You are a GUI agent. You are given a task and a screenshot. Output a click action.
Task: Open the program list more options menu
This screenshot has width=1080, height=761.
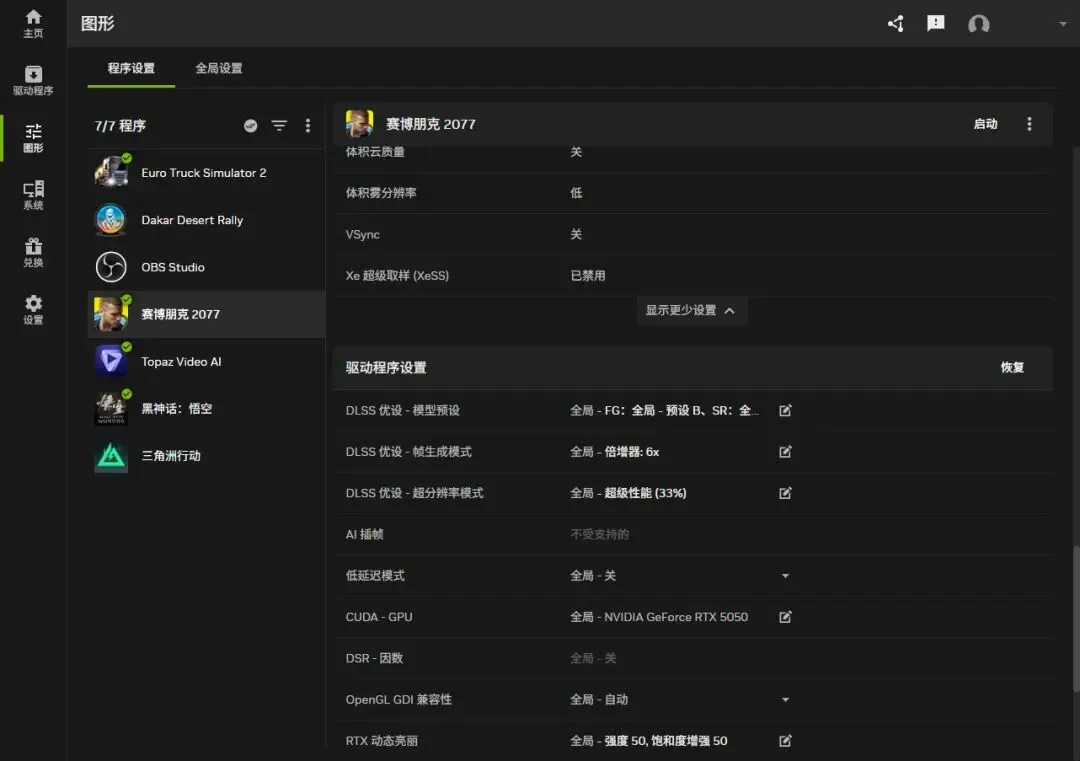[308, 125]
